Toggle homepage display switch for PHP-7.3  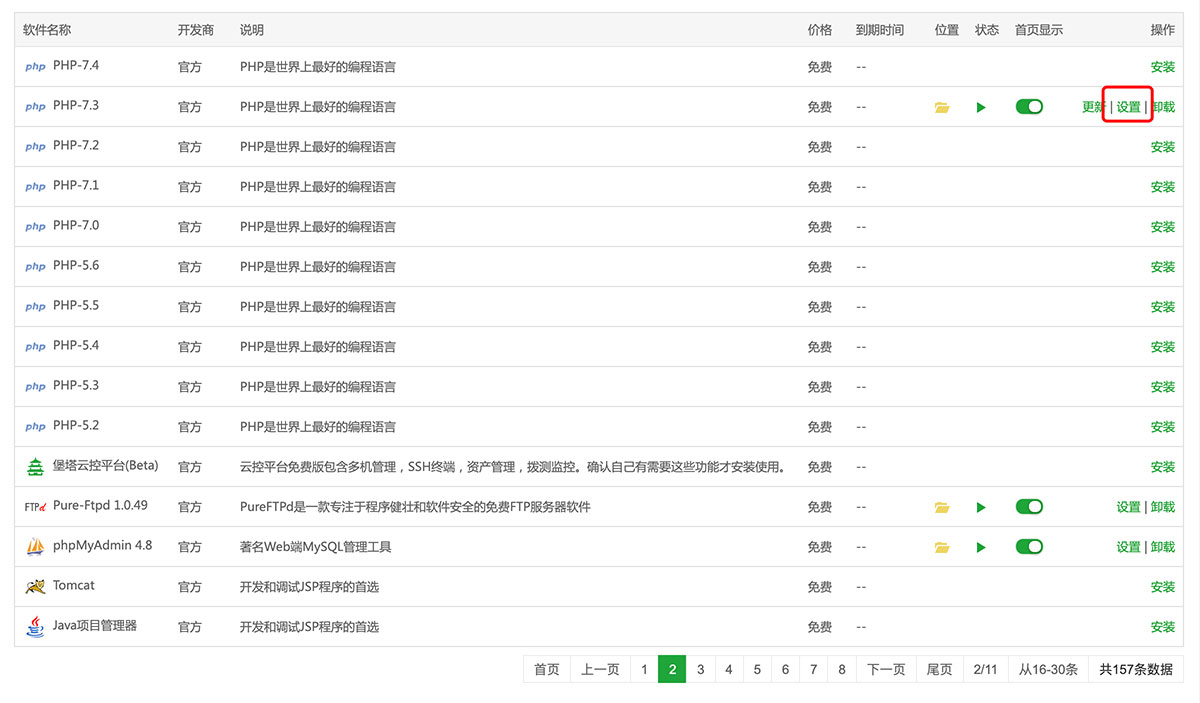[1029, 106]
